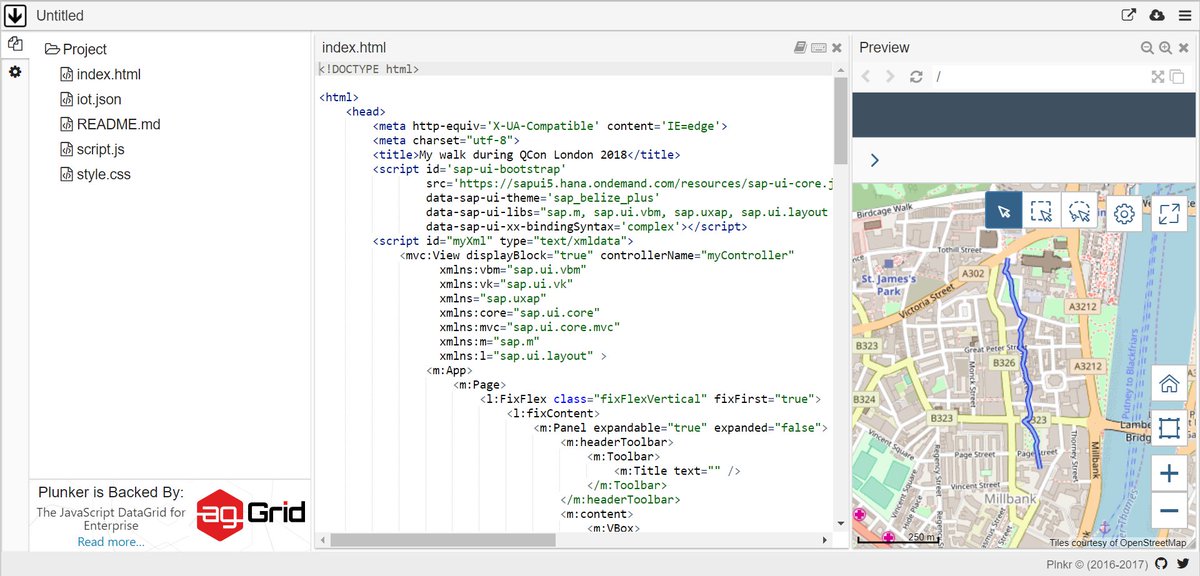Follow the Read more... link
The image size is (1200, 576).
(x=111, y=541)
